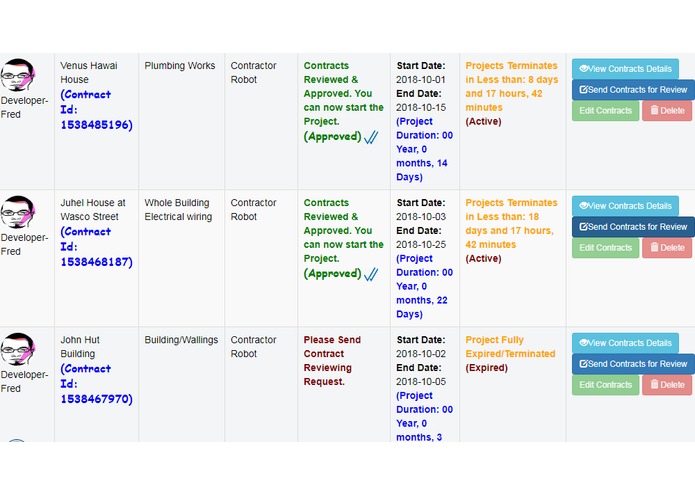
Task: Delete the Venus Hawai House contract
Action: tap(667, 111)
